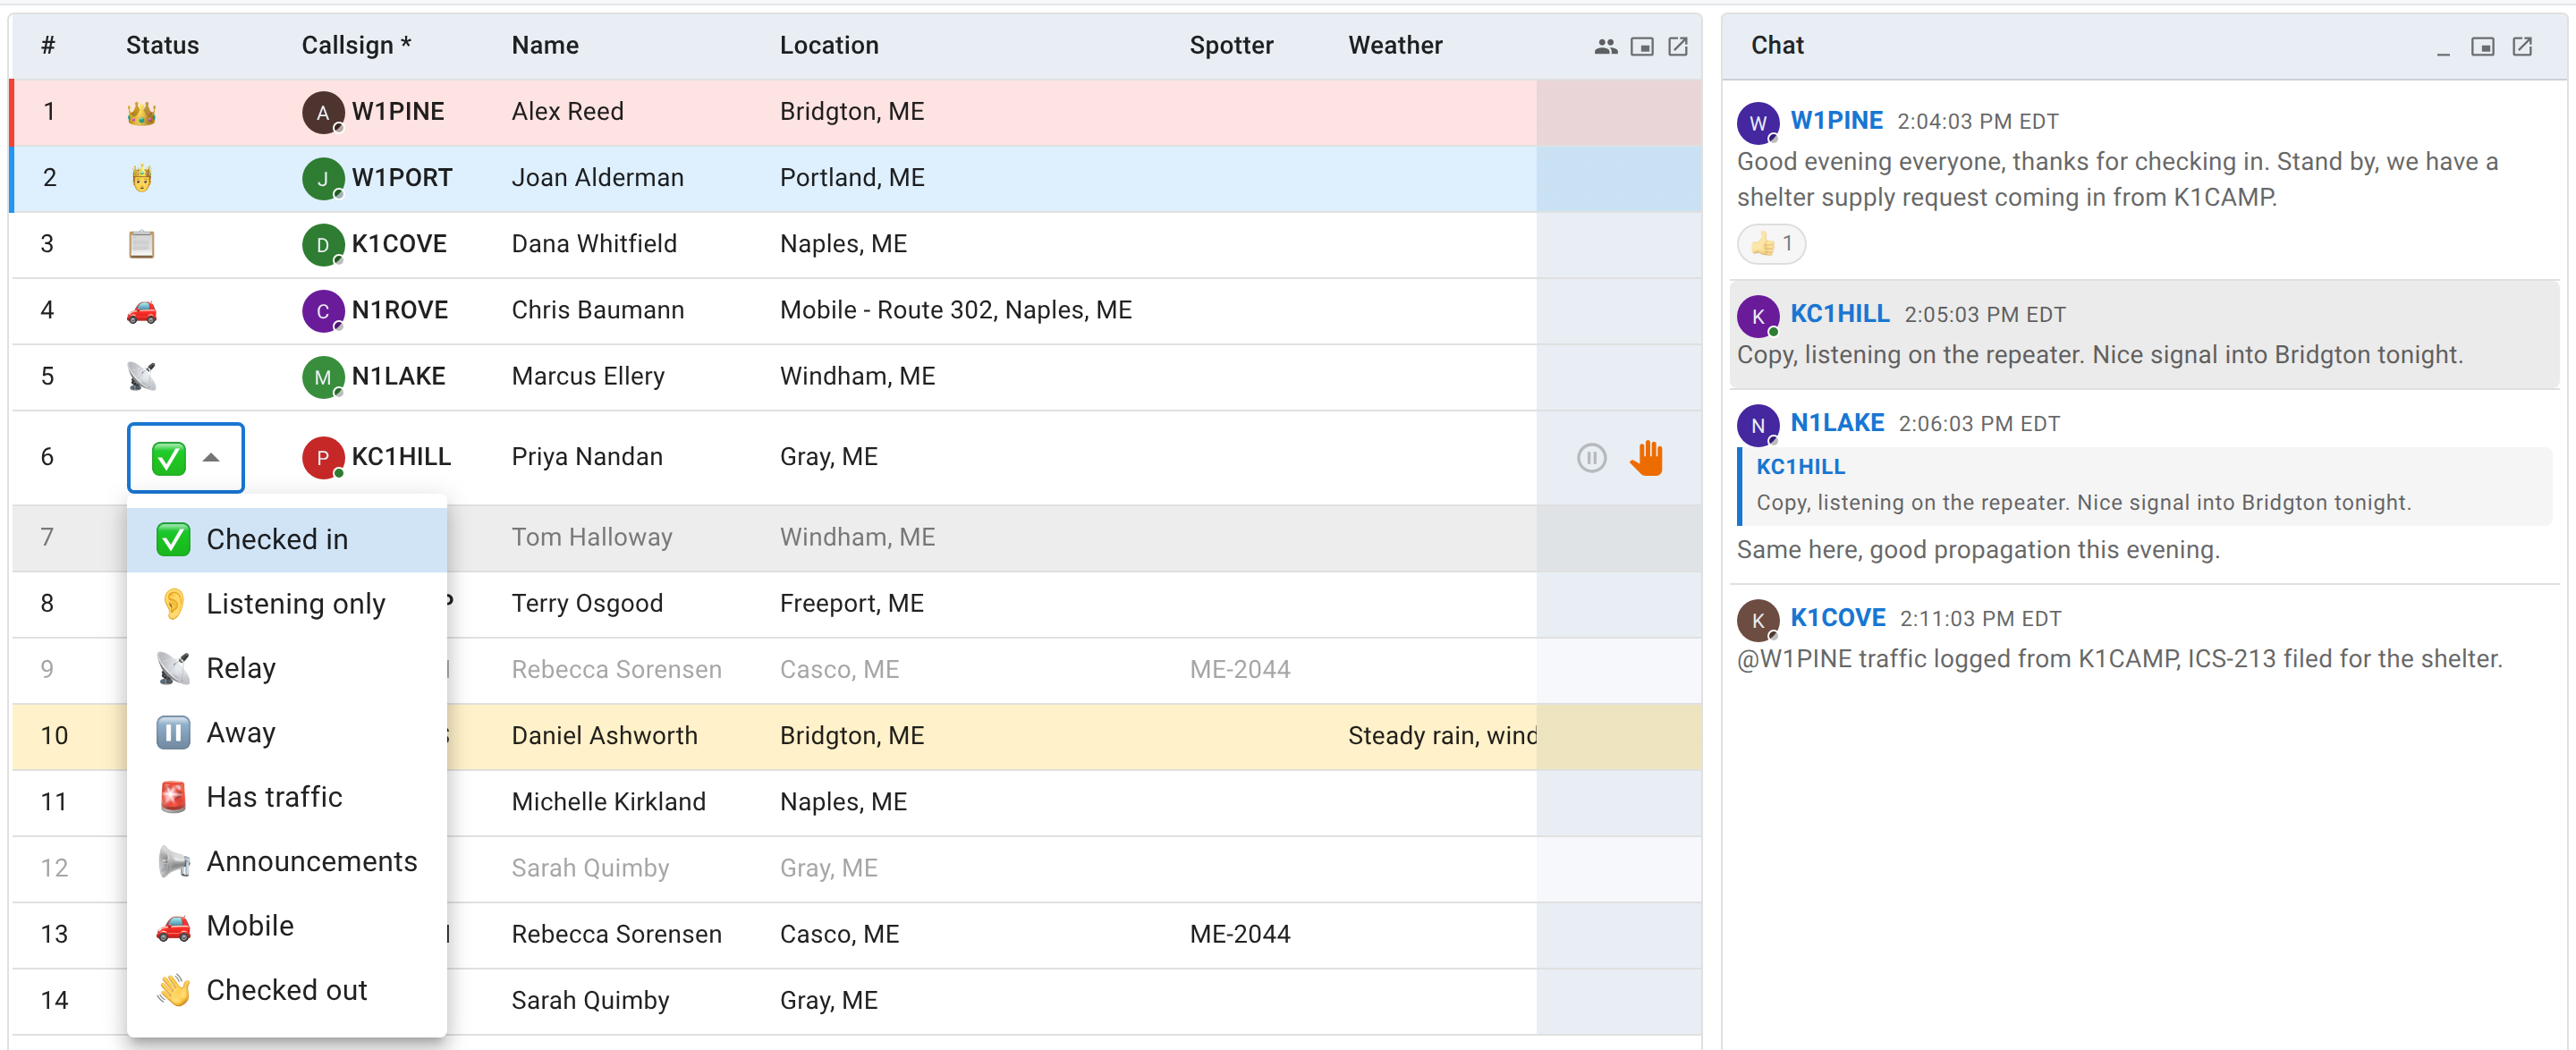Click 2:11:03 PM EDT timestamp in chat
Screen dimensions: 2576x1050
[1980, 619]
